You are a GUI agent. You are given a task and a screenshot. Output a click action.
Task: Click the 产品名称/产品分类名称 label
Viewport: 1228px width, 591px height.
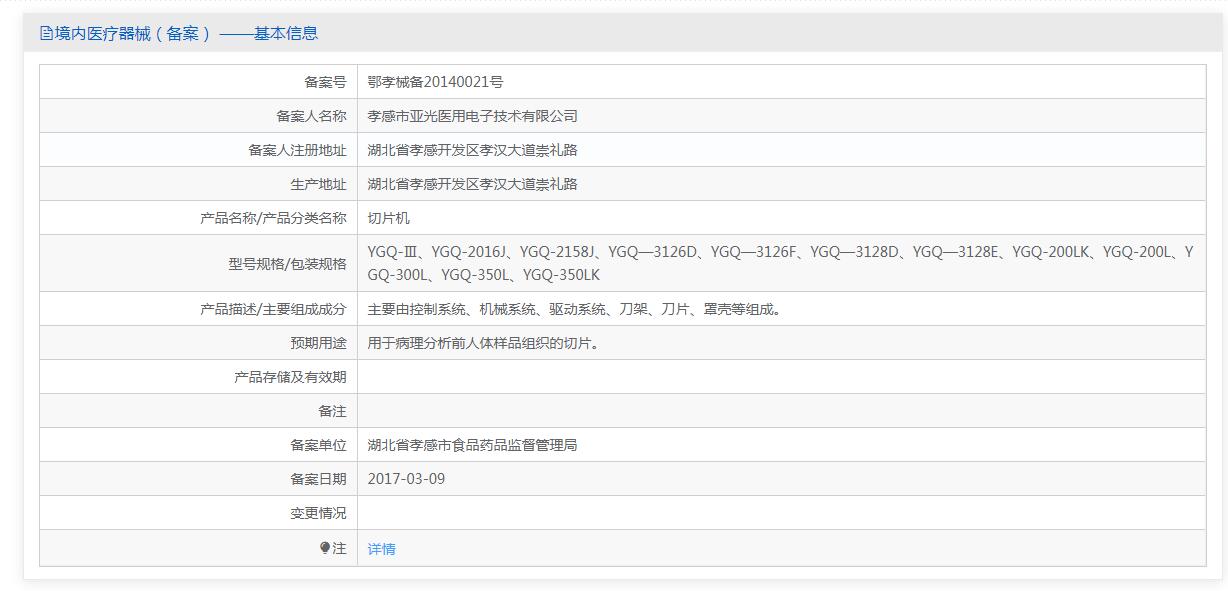coord(273,218)
